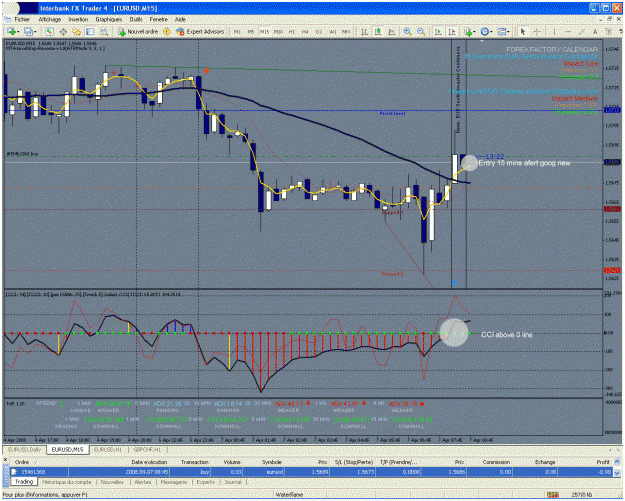This screenshot has width=625, height=501.
Task: Open the profiles icon in the toolbar
Action: pos(28,31)
